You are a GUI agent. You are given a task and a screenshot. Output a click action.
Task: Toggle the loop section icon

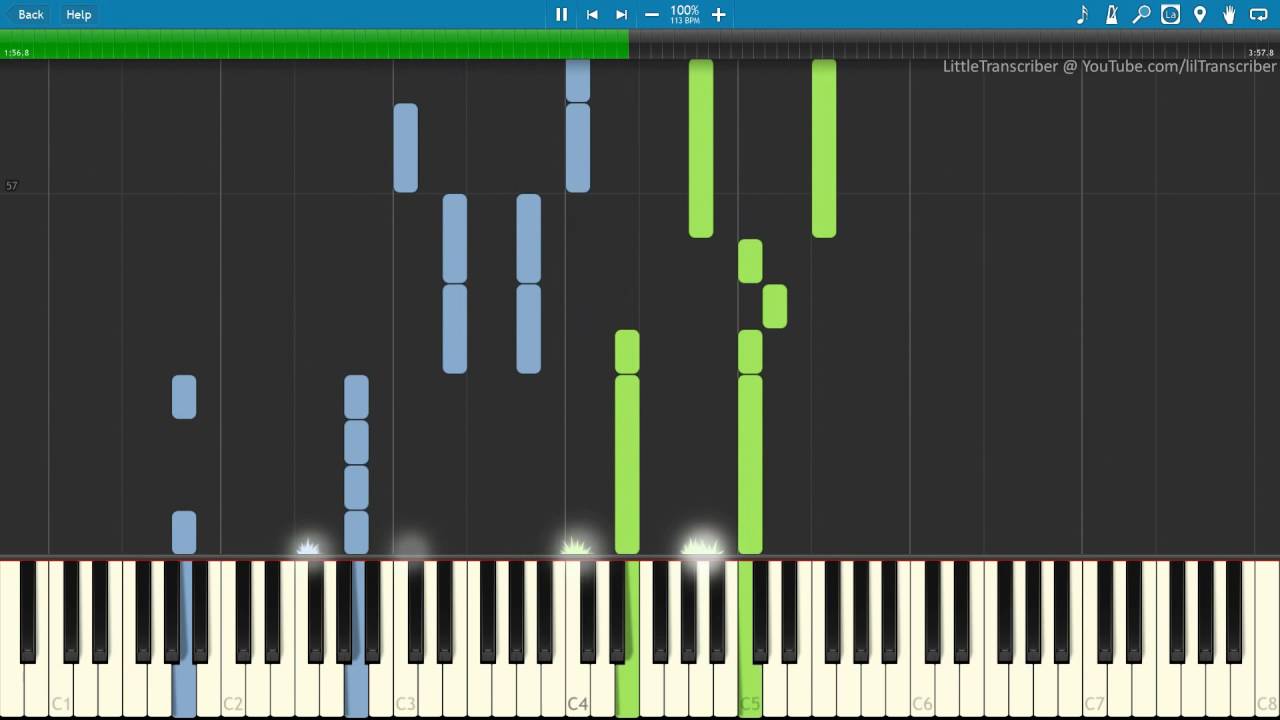coord(1259,14)
